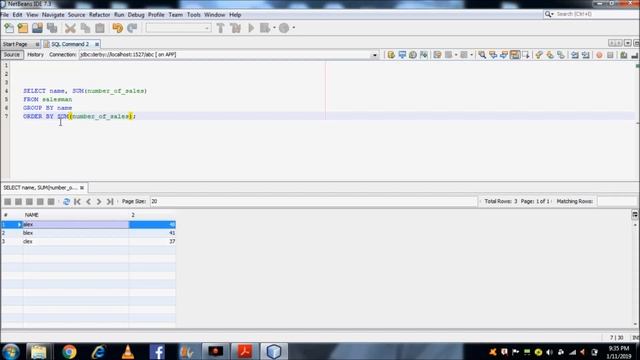This screenshot has width=640, height=360.
Task: Close the SQL Command 2 tab
Action: click(x=97, y=44)
